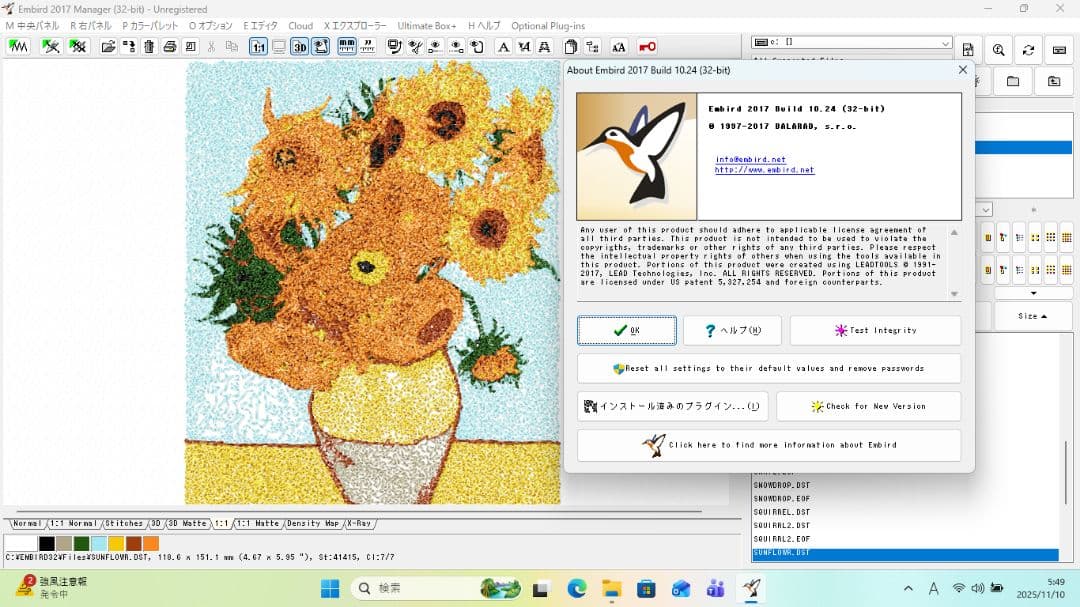The width and height of the screenshot is (1080, 607).
Task: Click the ヘルプ(H) button in dialog
Action: coord(732,331)
